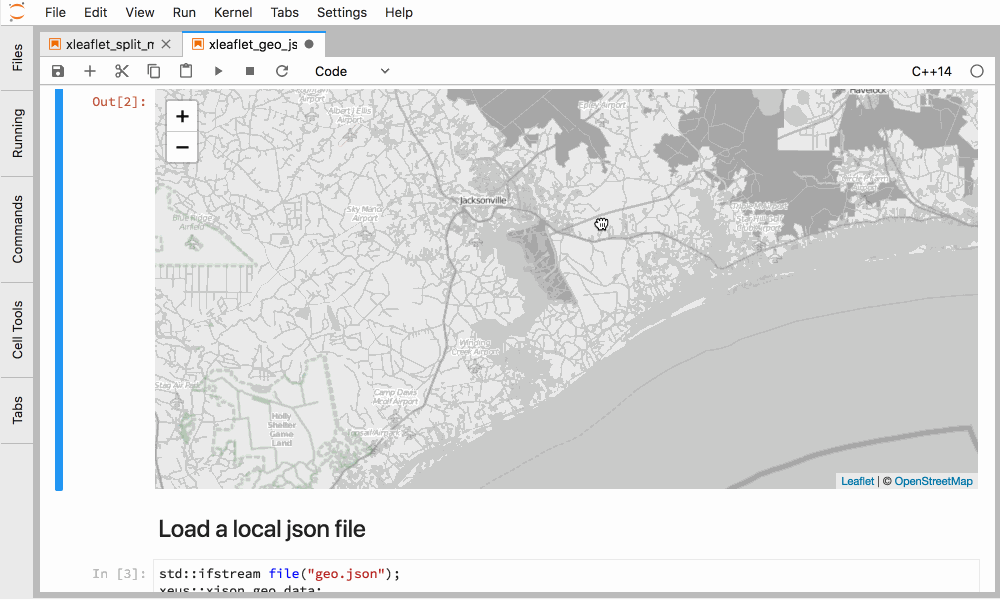Zoom in on the map

pyautogui.click(x=182, y=116)
